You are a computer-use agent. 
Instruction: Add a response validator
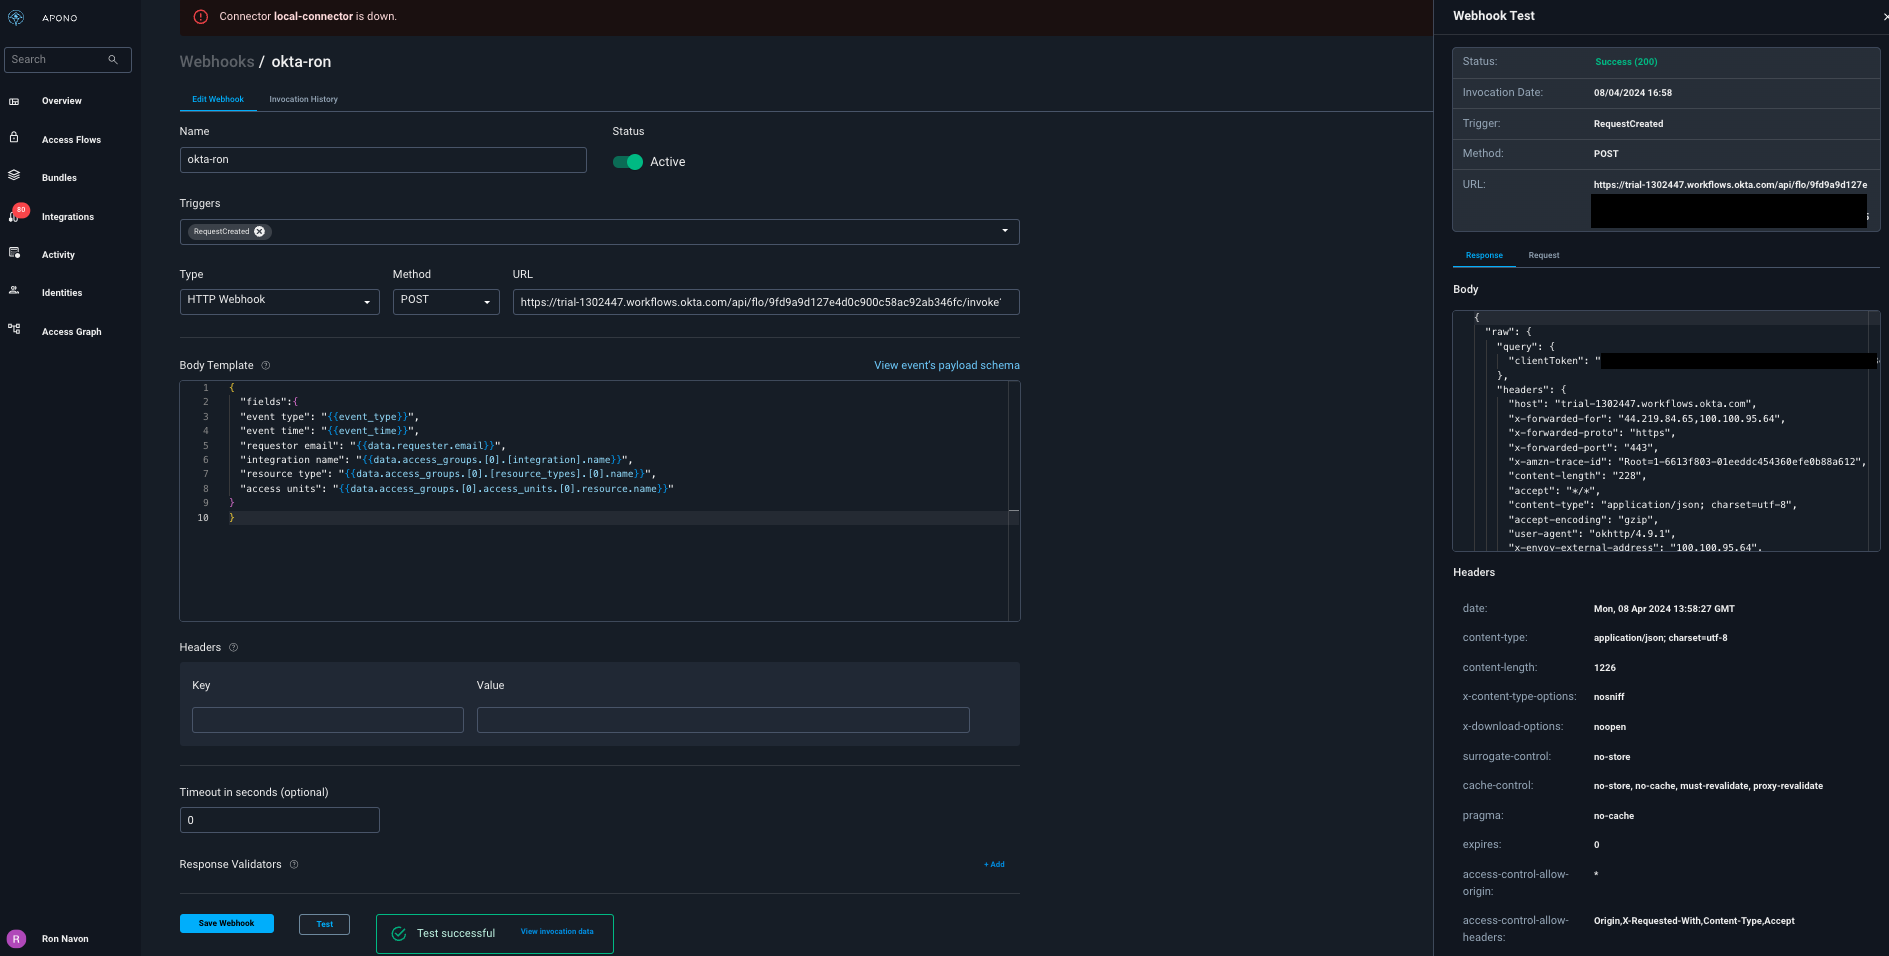(x=994, y=865)
